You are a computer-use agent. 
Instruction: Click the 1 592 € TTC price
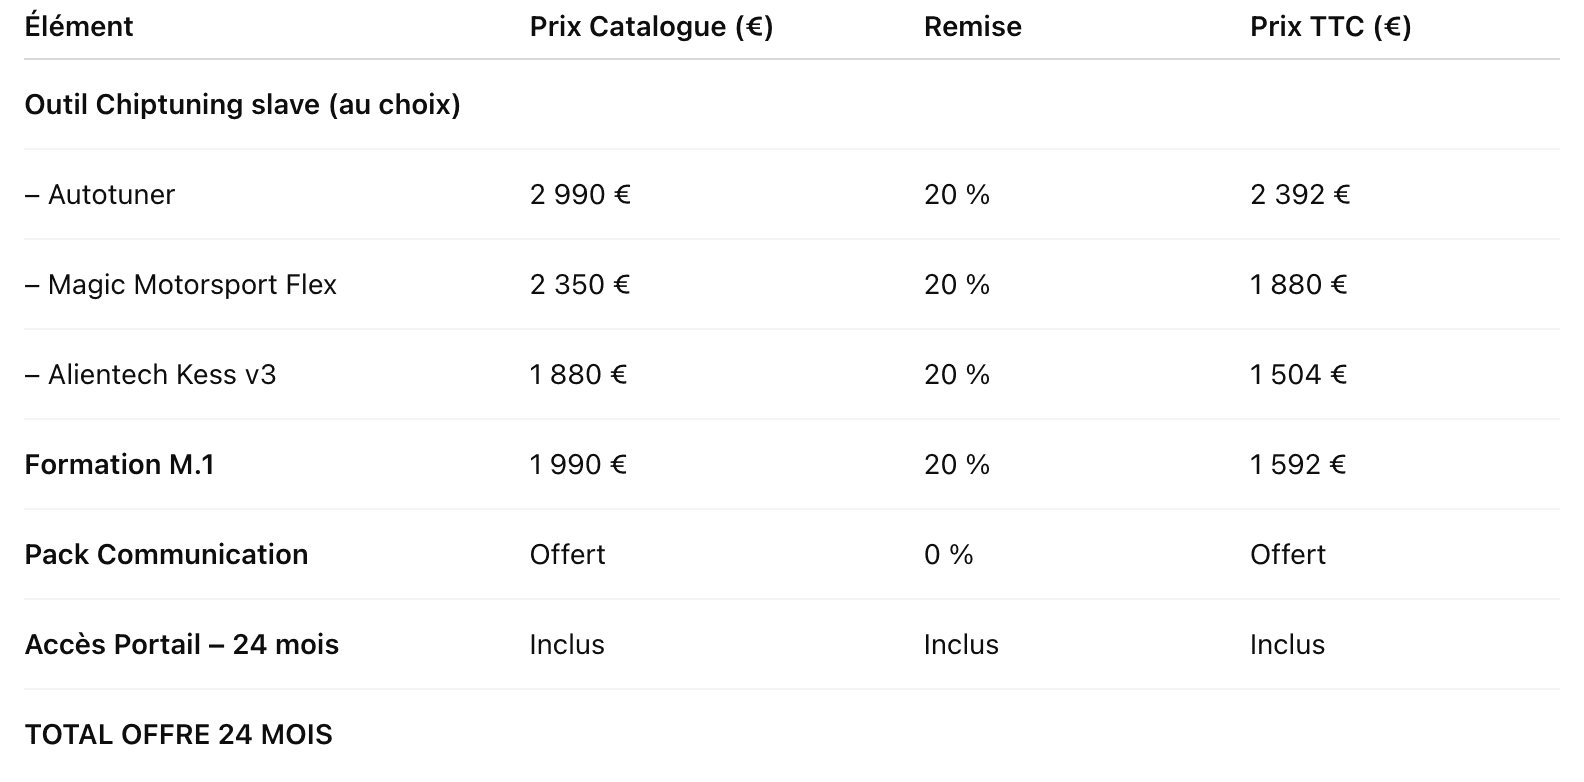[1298, 464]
